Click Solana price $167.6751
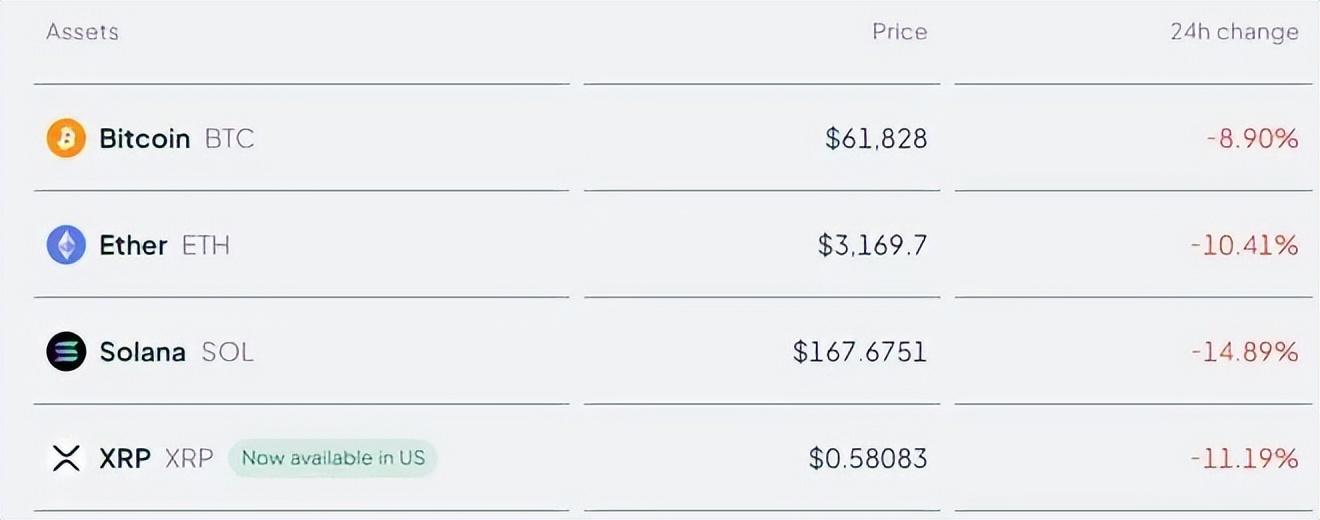1320x520 pixels. [859, 352]
